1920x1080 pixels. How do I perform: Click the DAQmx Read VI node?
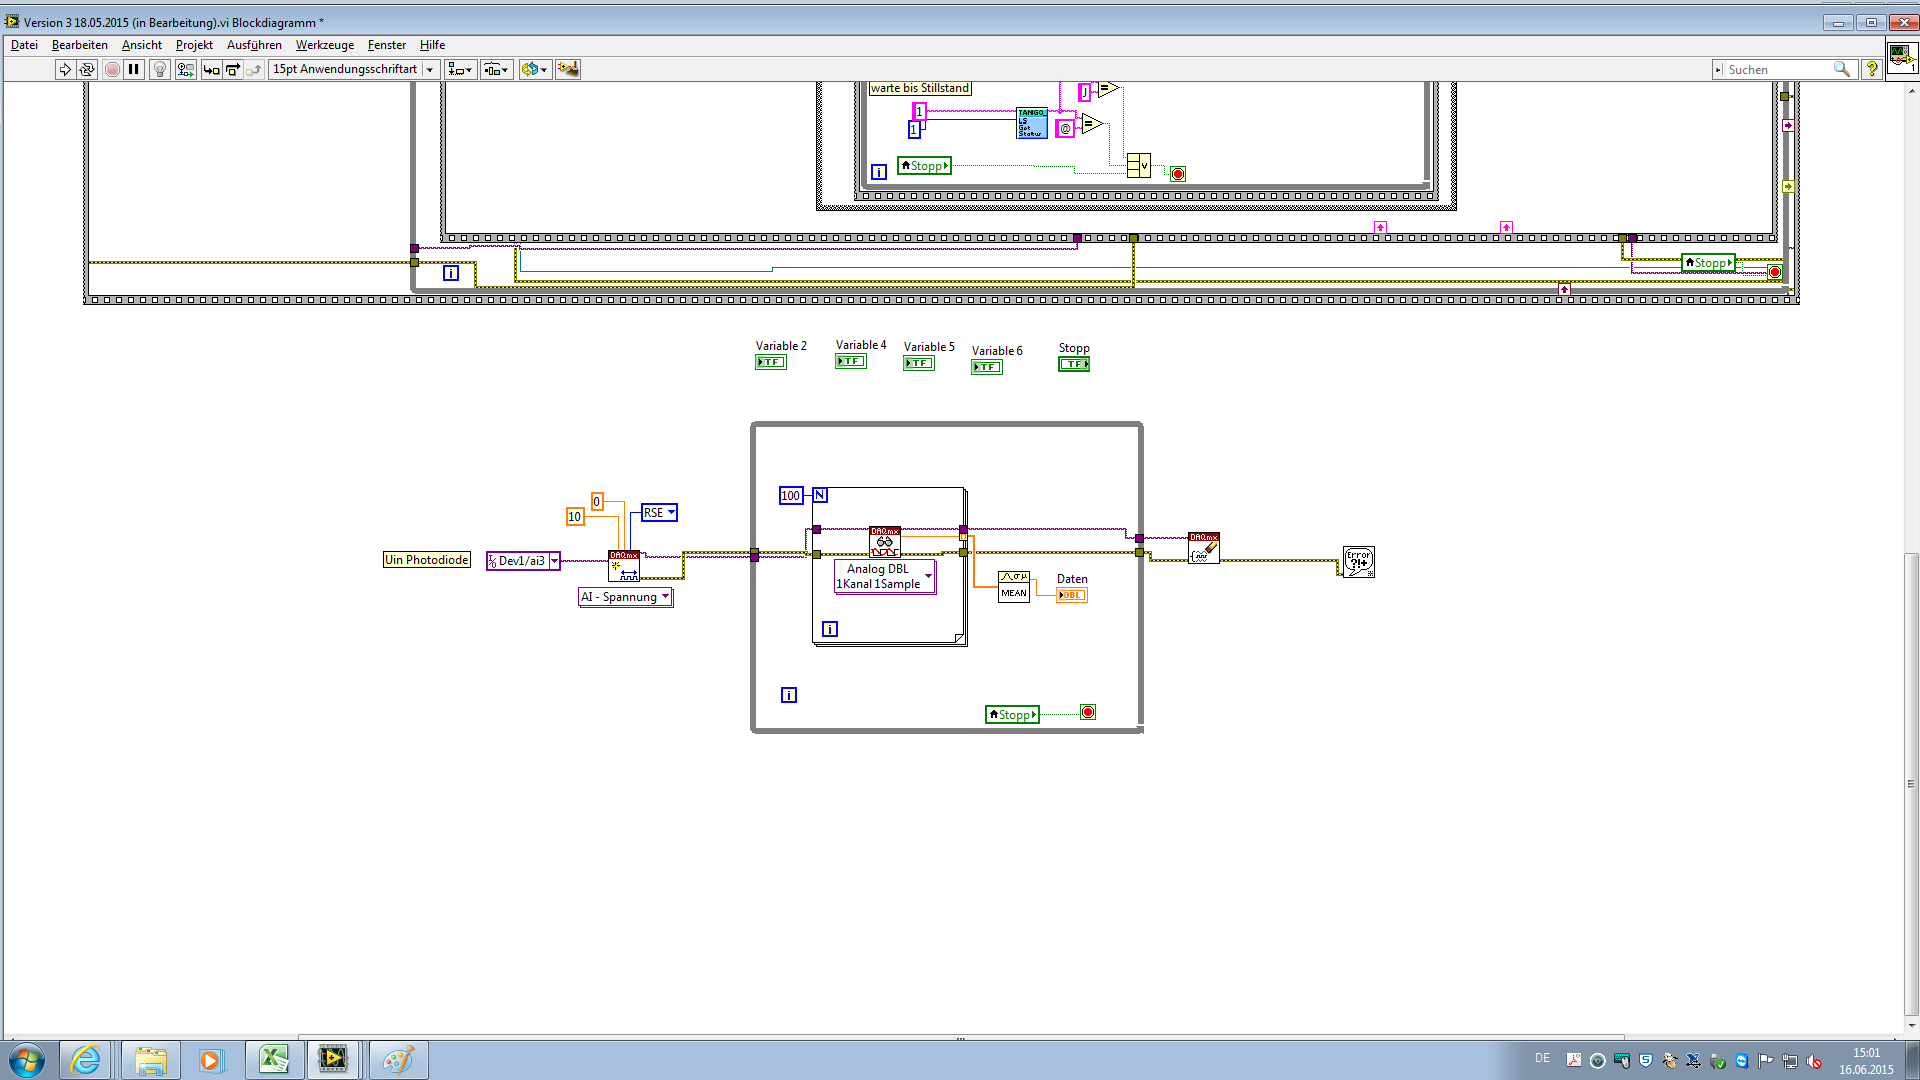884,542
